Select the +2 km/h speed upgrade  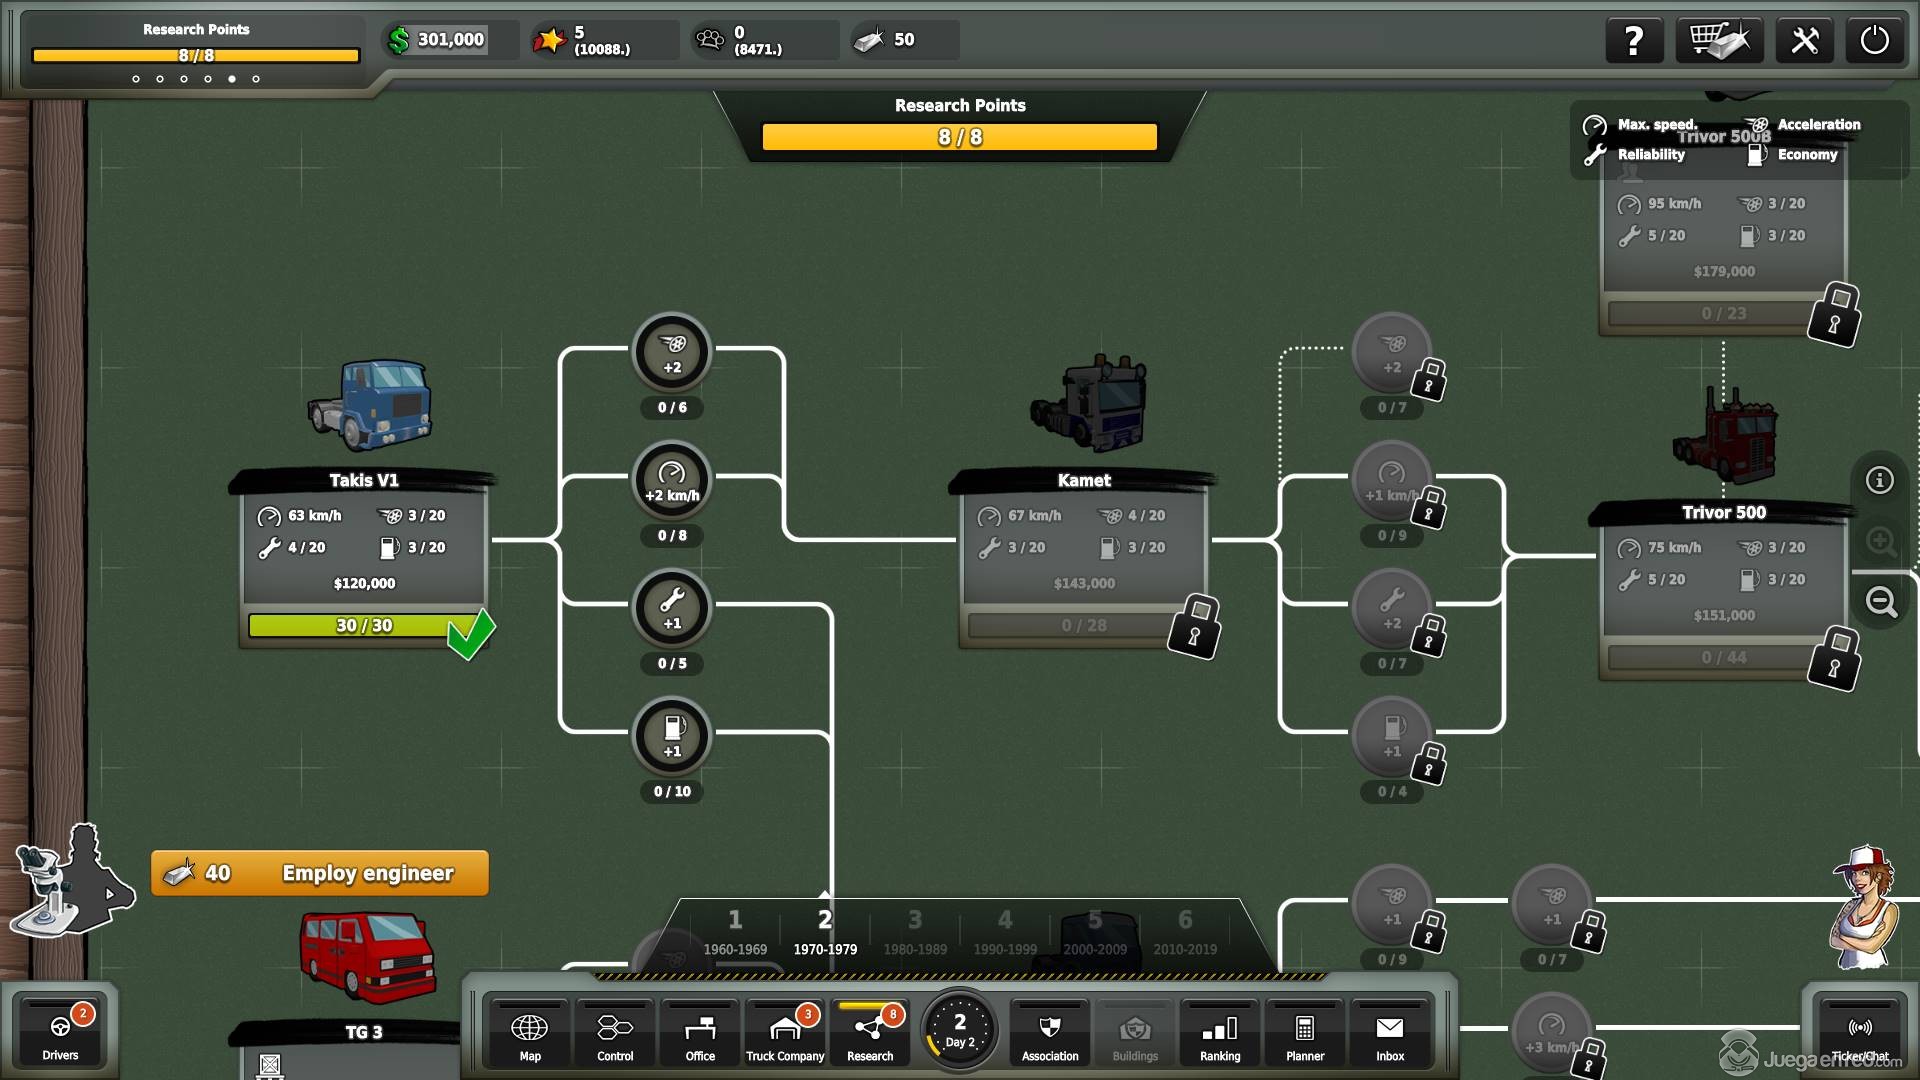672,480
